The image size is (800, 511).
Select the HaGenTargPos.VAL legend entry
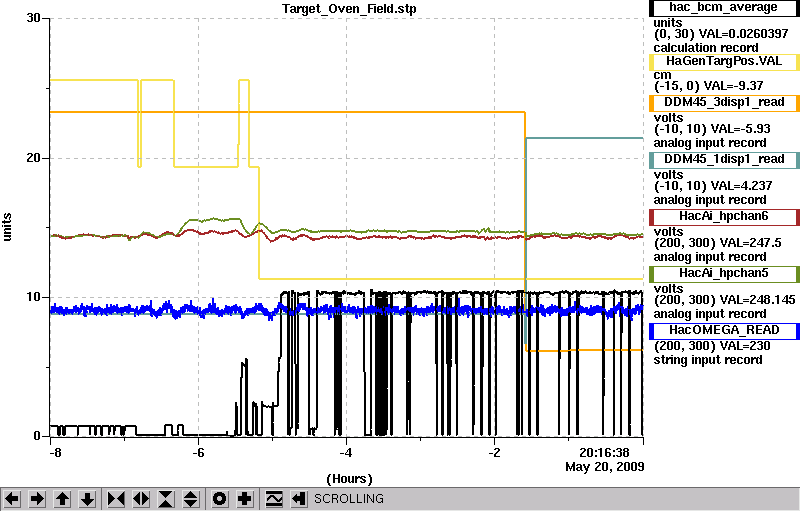723,62
